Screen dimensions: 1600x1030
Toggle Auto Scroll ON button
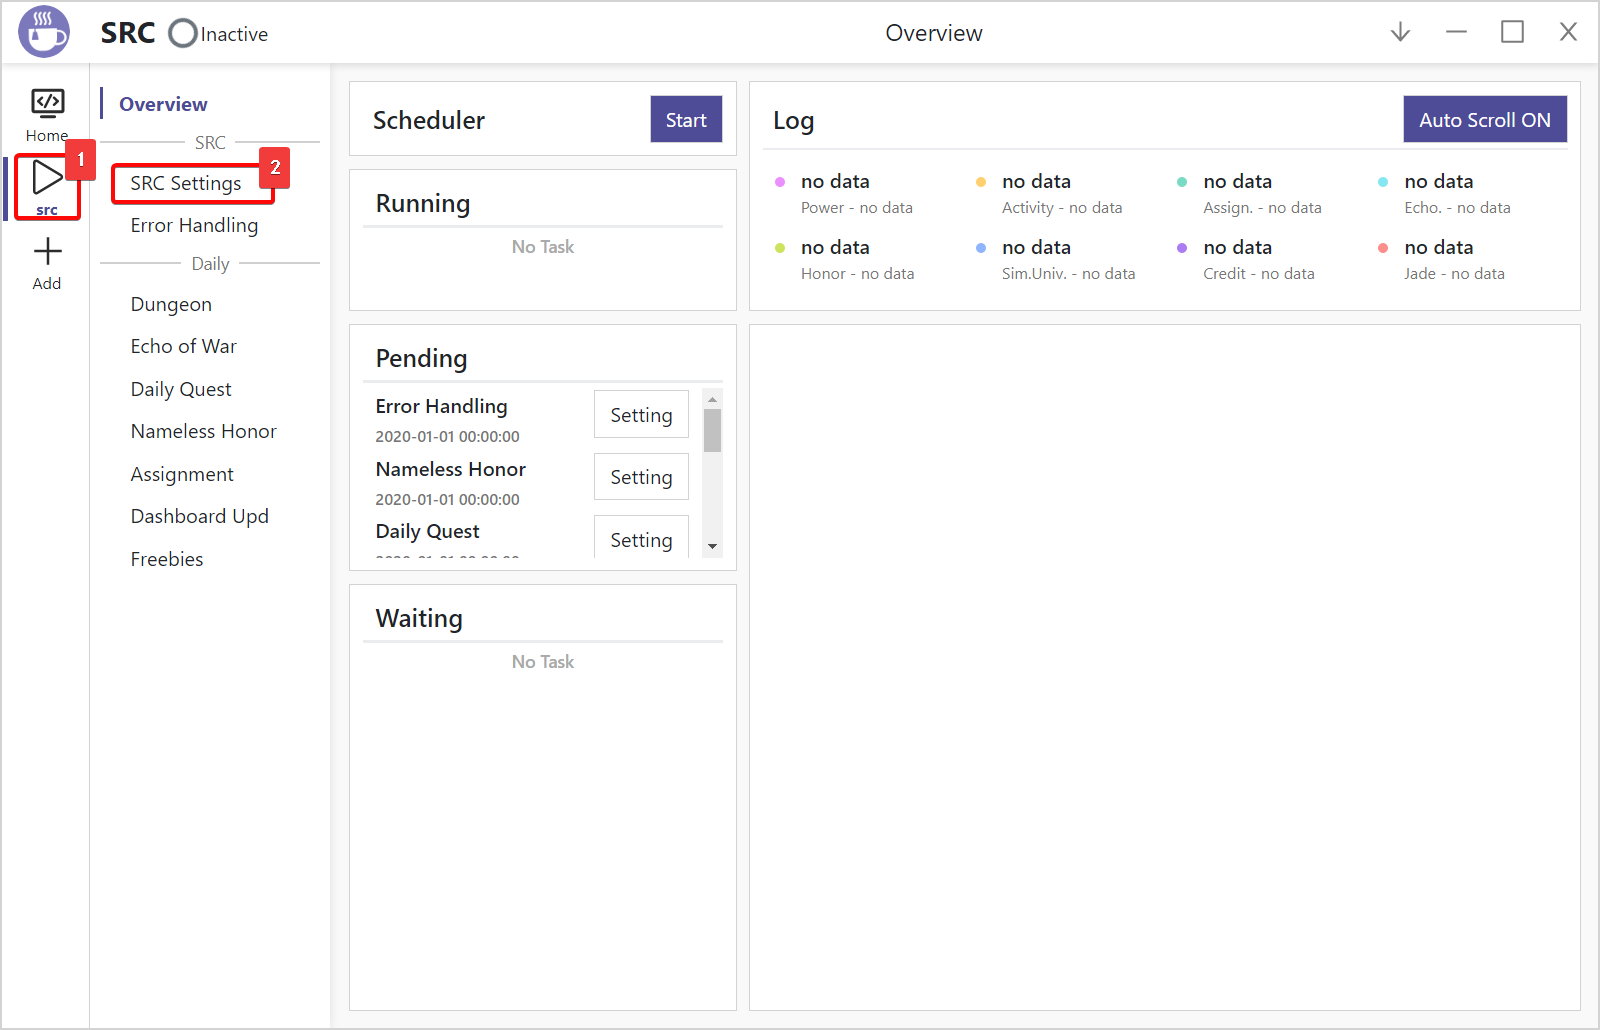(1485, 119)
